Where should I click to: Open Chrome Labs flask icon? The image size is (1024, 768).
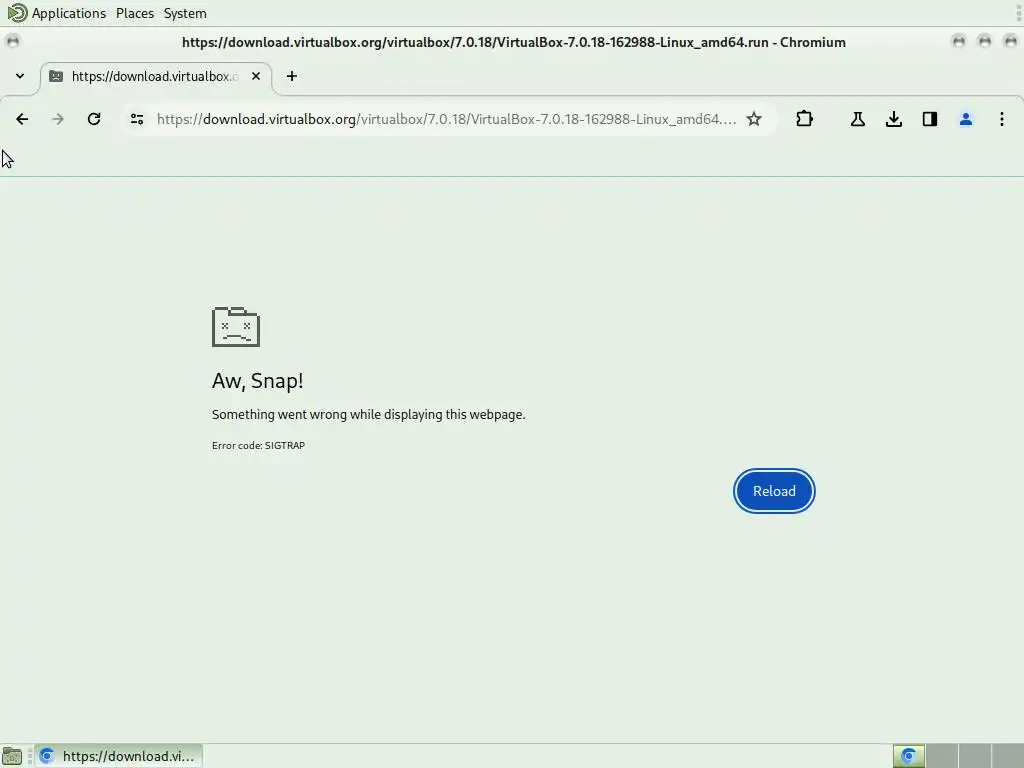857,119
